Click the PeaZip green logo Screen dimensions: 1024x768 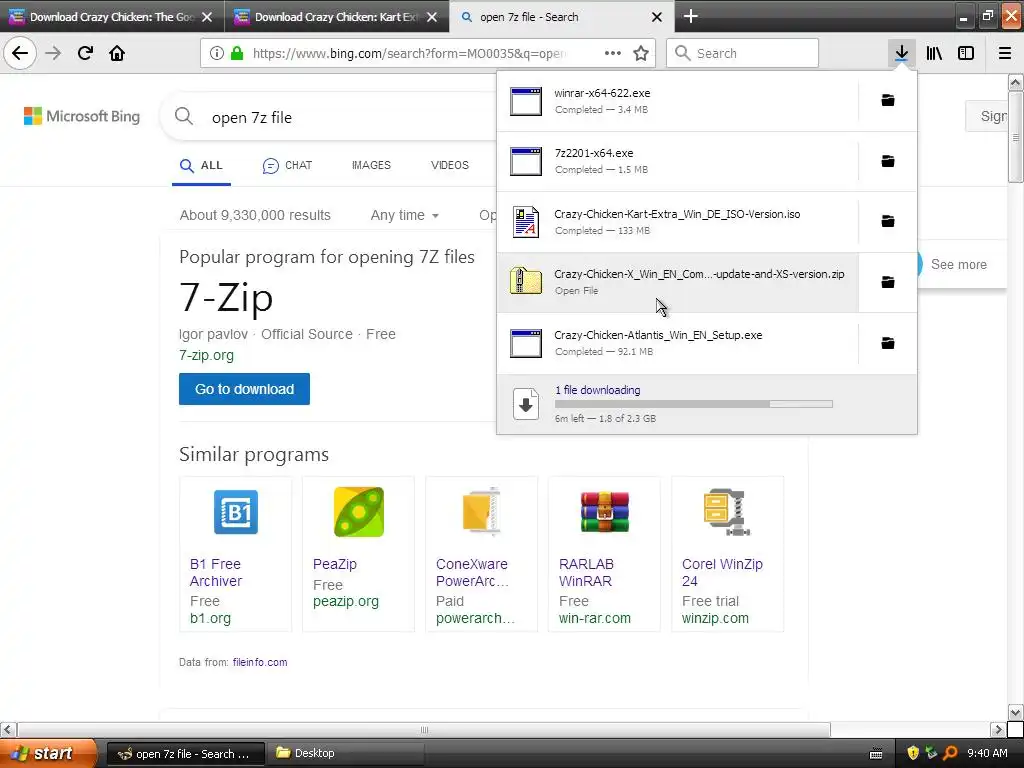(359, 512)
